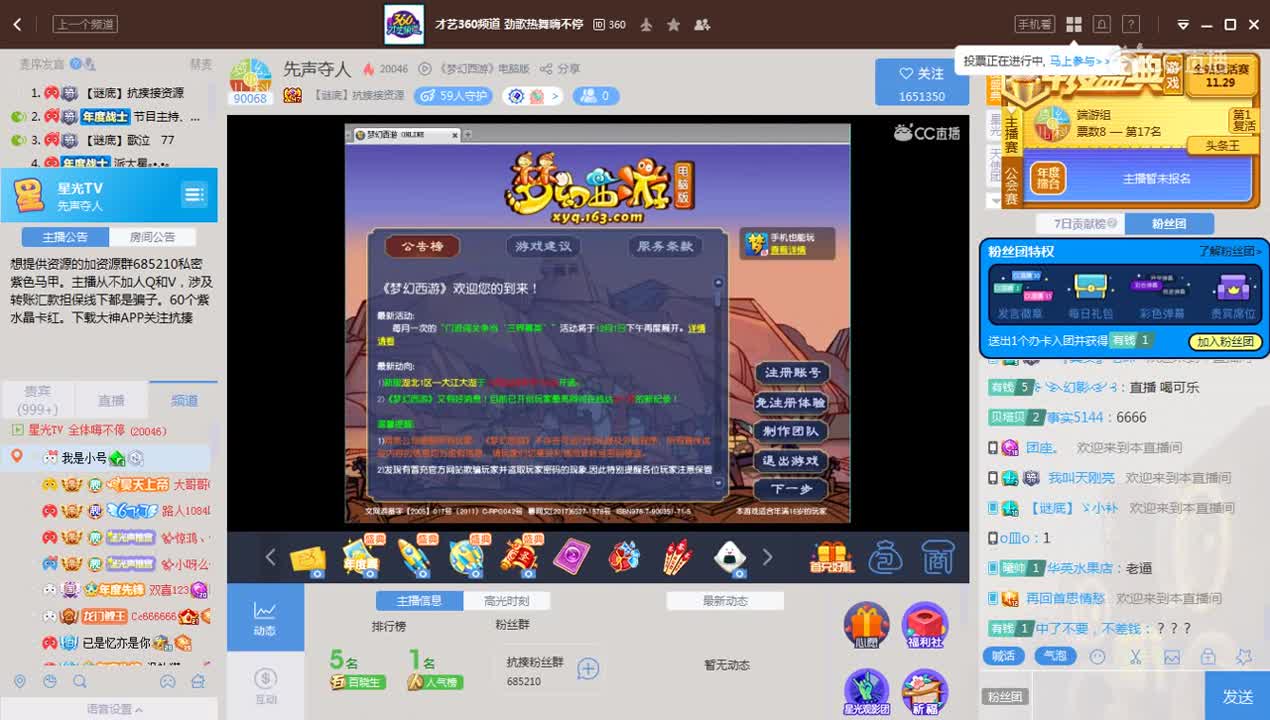Click the location pin icon at bottom left
Viewport: 1270px width, 720px height.
coord(20,682)
